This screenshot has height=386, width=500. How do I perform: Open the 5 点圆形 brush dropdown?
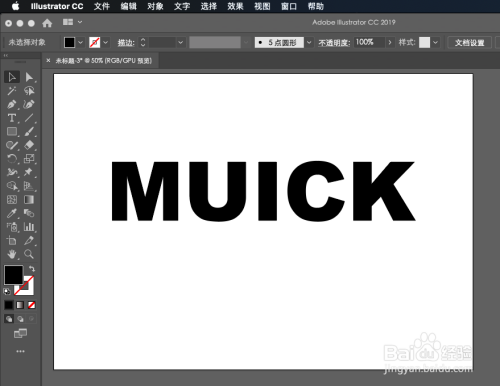309,42
